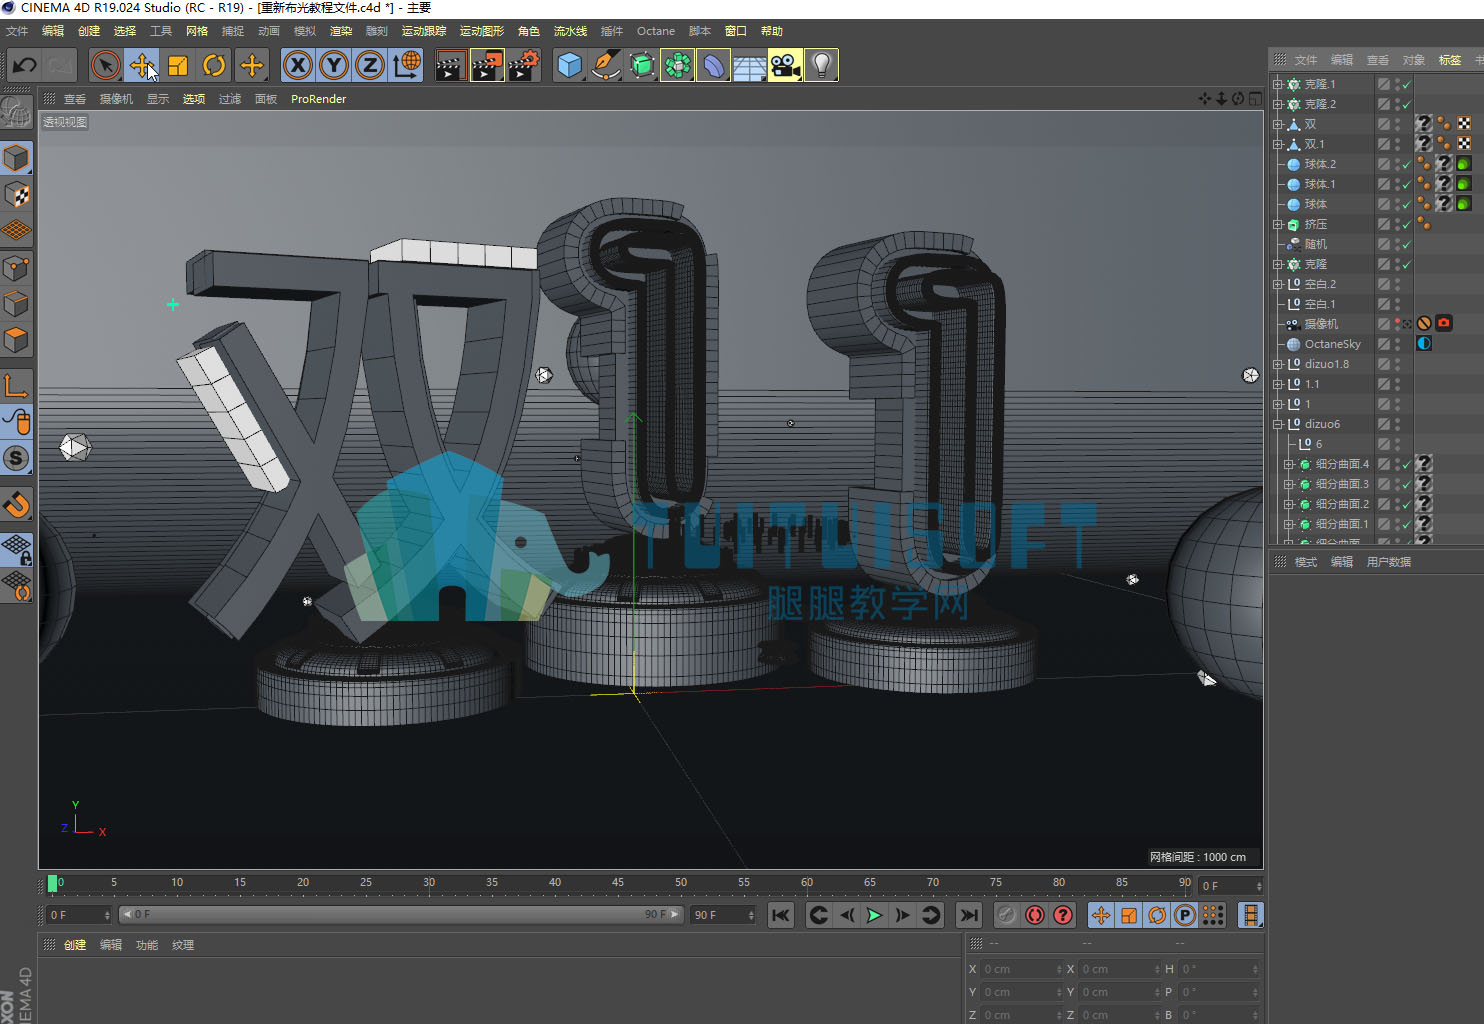The image size is (1484, 1024).
Task: Expand the 细分曲面.4 object
Action: (1288, 464)
